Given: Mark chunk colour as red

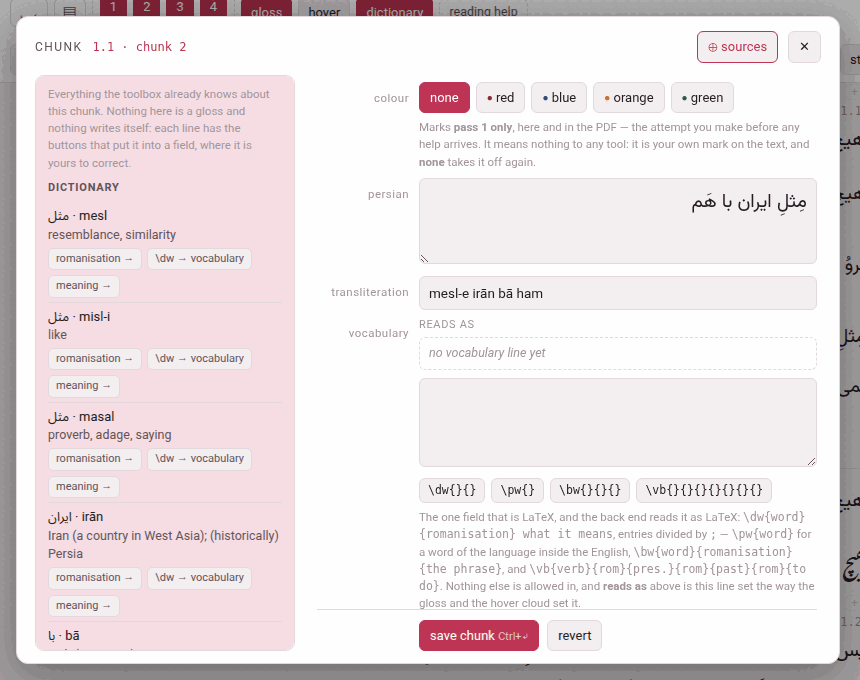Looking at the screenshot, I should click(500, 98).
